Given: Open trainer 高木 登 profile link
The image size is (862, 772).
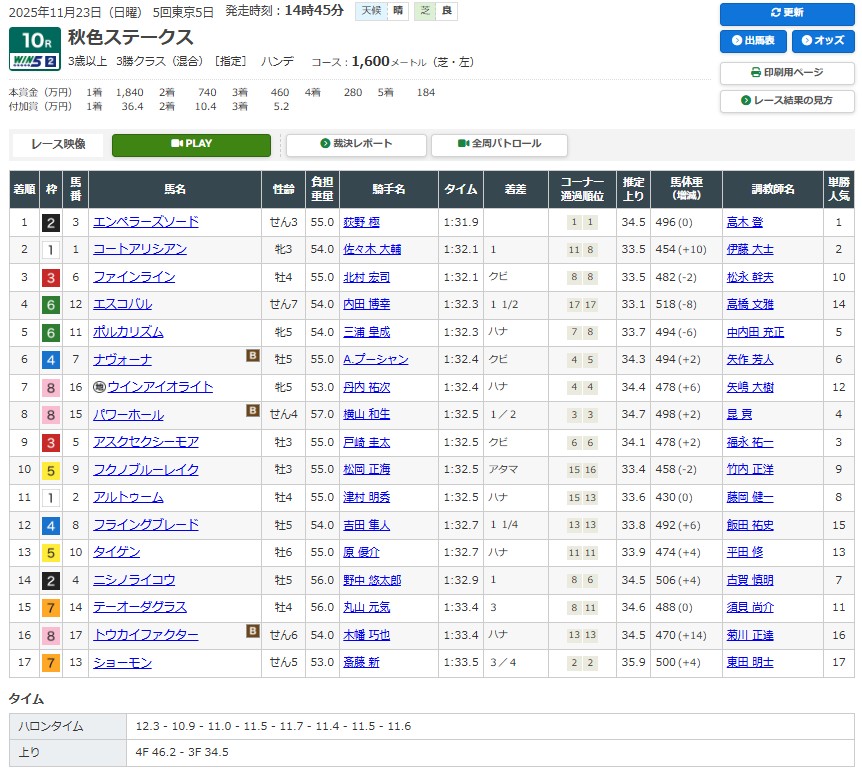Looking at the screenshot, I should (x=744, y=222).
